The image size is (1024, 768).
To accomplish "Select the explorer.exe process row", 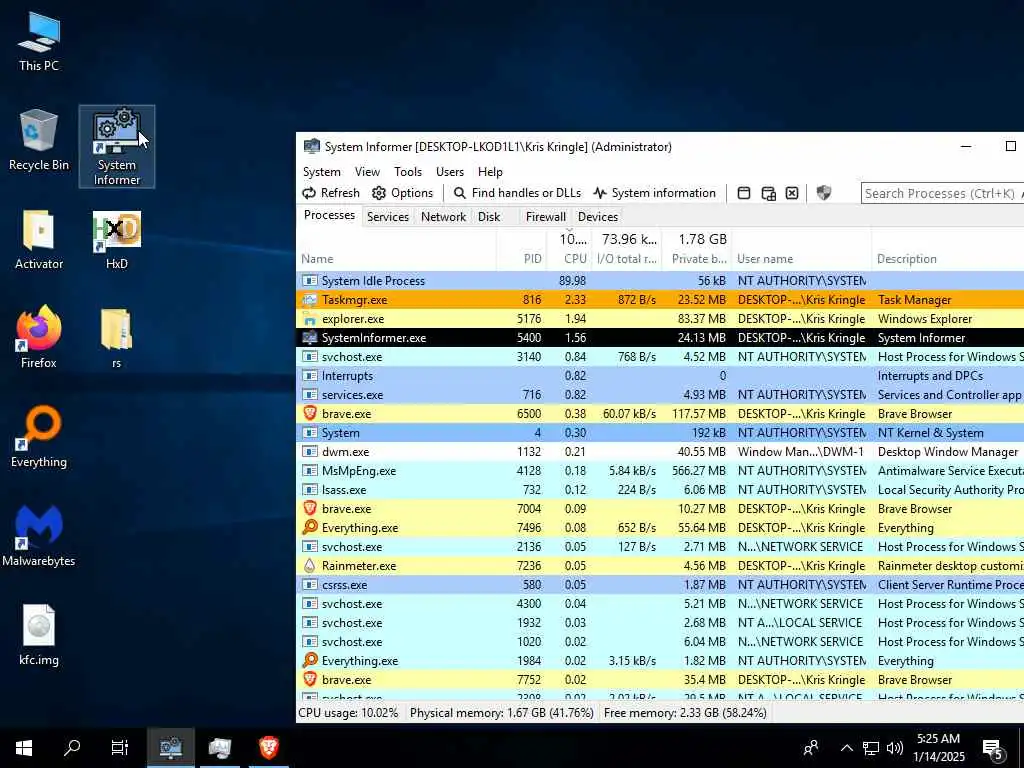I will (660, 319).
